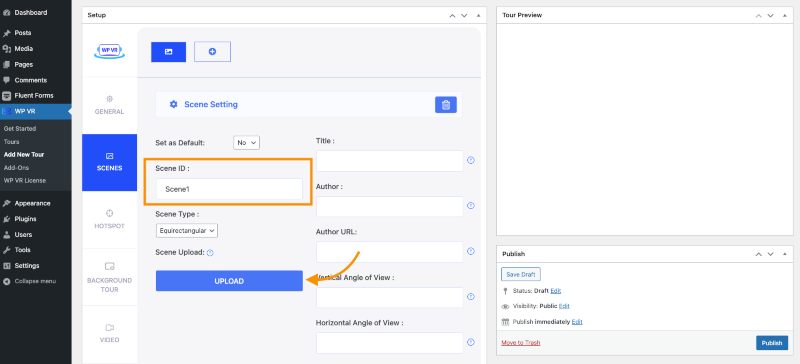Open the Scene Type Equirectangular dropdown

click(x=187, y=231)
